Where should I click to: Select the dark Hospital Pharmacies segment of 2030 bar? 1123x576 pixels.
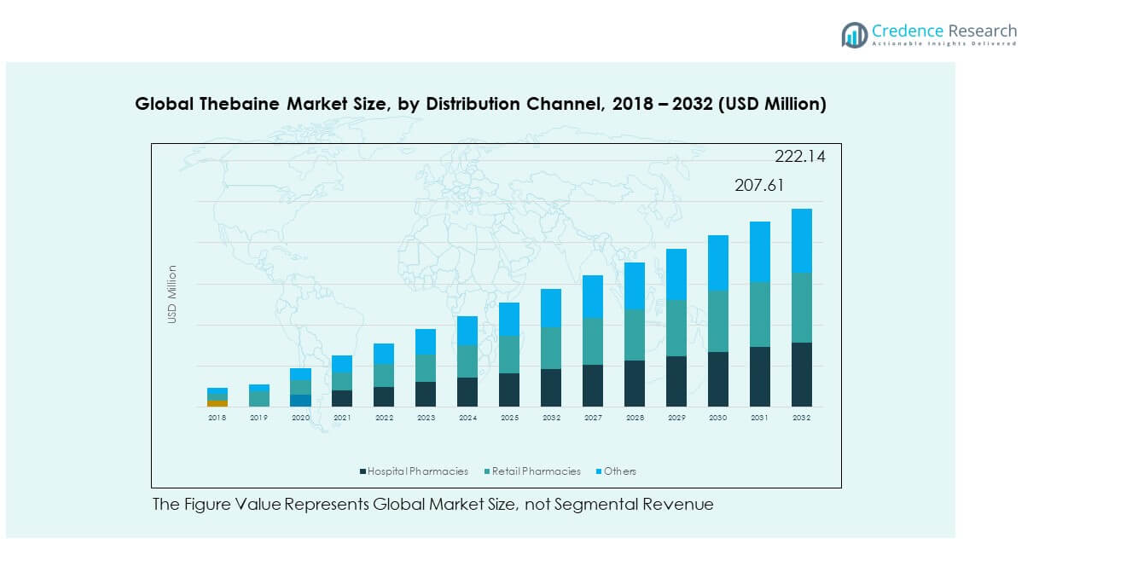coord(718,379)
